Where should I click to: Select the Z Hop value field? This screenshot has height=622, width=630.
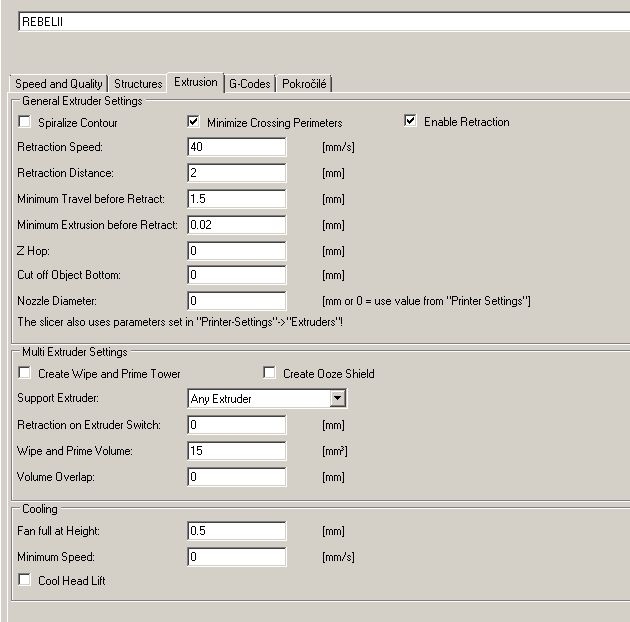[236, 250]
